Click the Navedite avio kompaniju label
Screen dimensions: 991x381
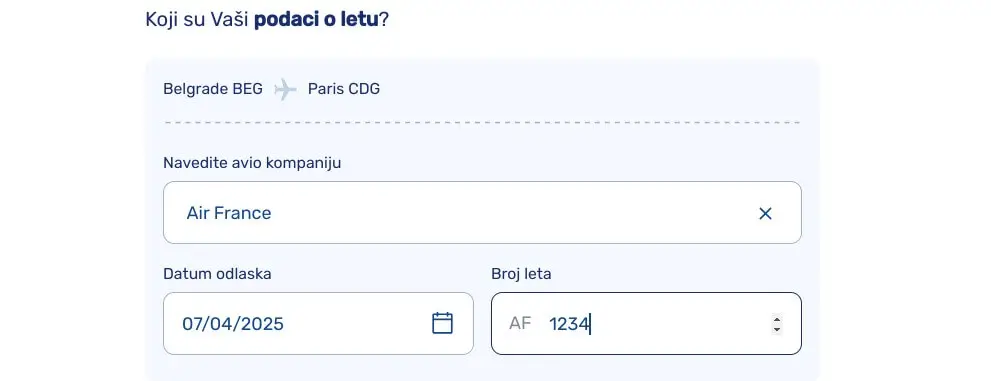252,163
